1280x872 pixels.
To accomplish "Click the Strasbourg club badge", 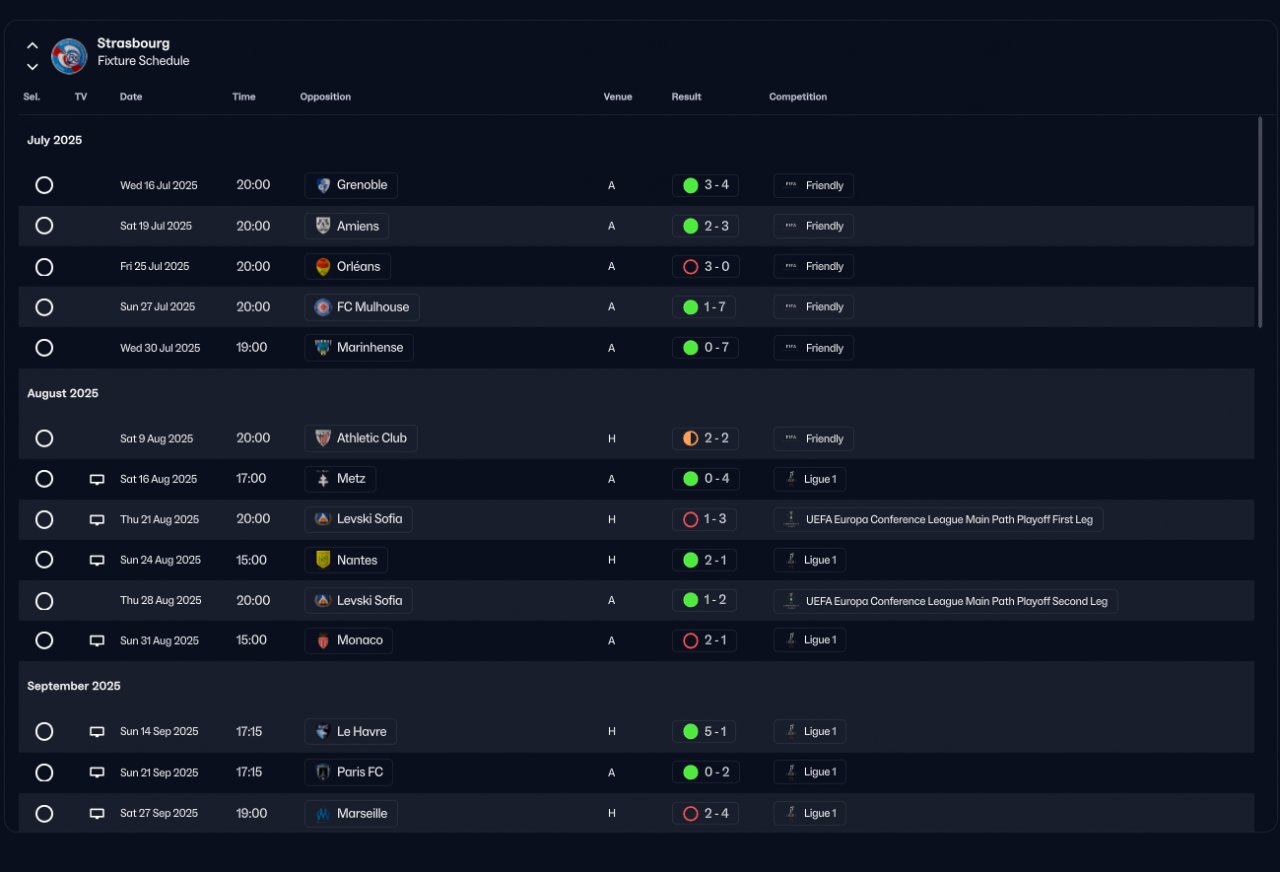I will [69, 56].
